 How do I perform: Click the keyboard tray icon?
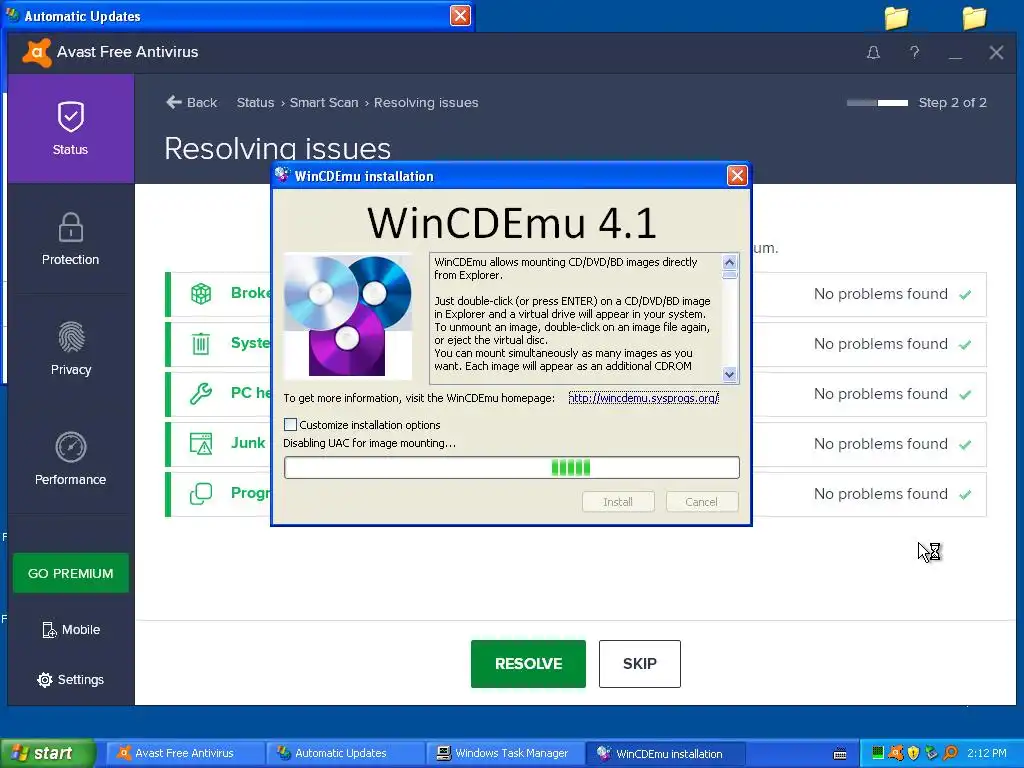pyautogui.click(x=840, y=754)
